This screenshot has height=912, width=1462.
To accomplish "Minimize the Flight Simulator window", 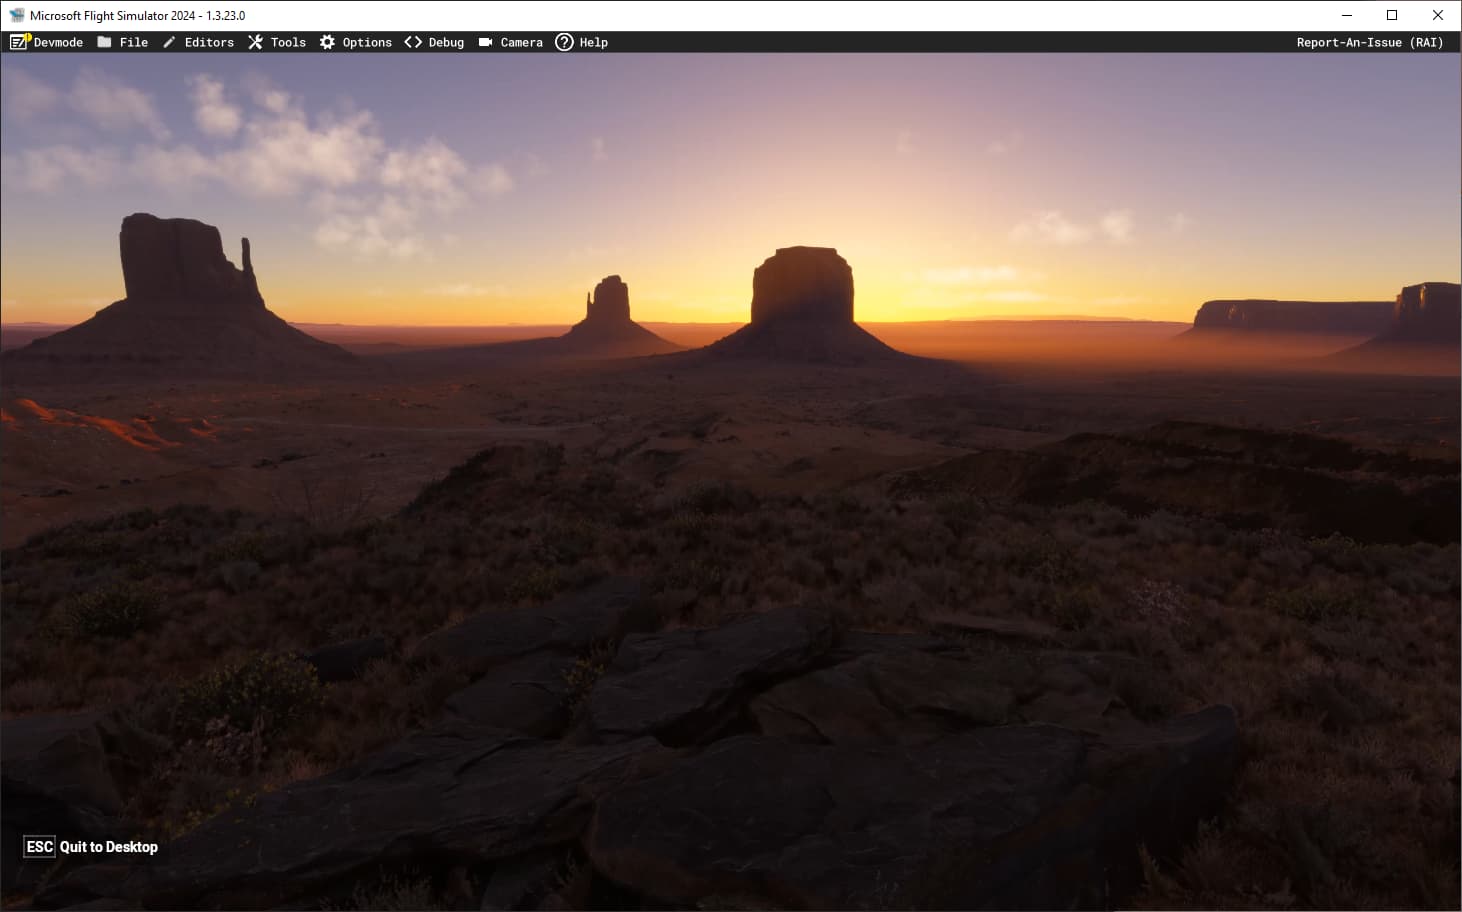I will pyautogui.click(x=1346, y=15).
